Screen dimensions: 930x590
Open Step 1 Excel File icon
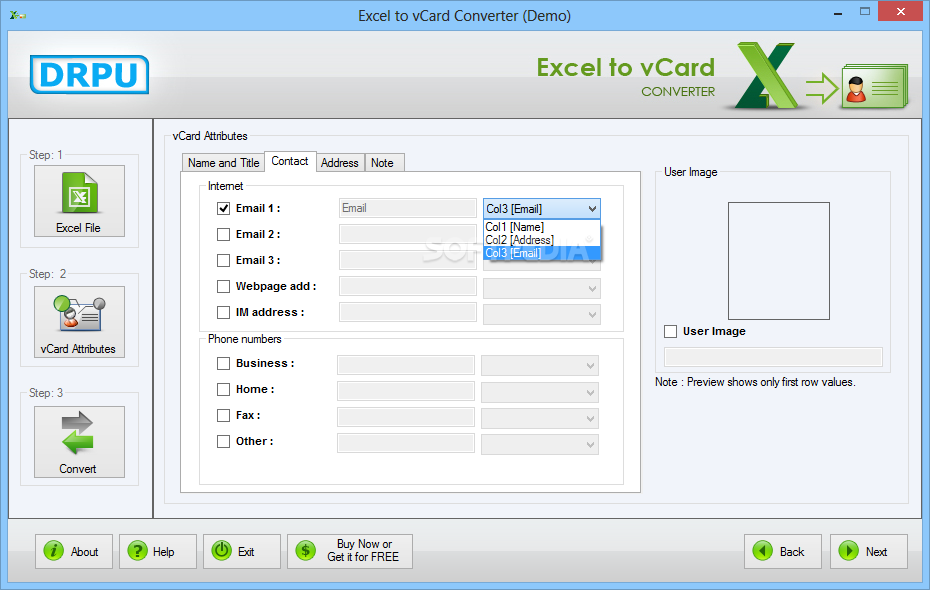click(79, 194)
